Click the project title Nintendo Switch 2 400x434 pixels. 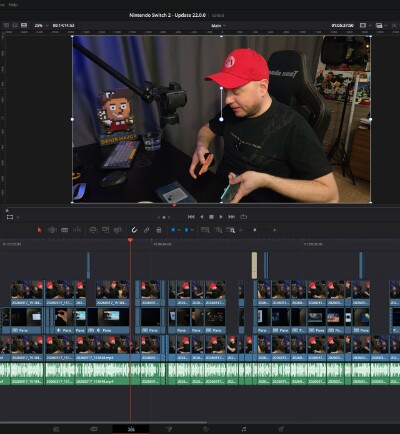(167, 15)
